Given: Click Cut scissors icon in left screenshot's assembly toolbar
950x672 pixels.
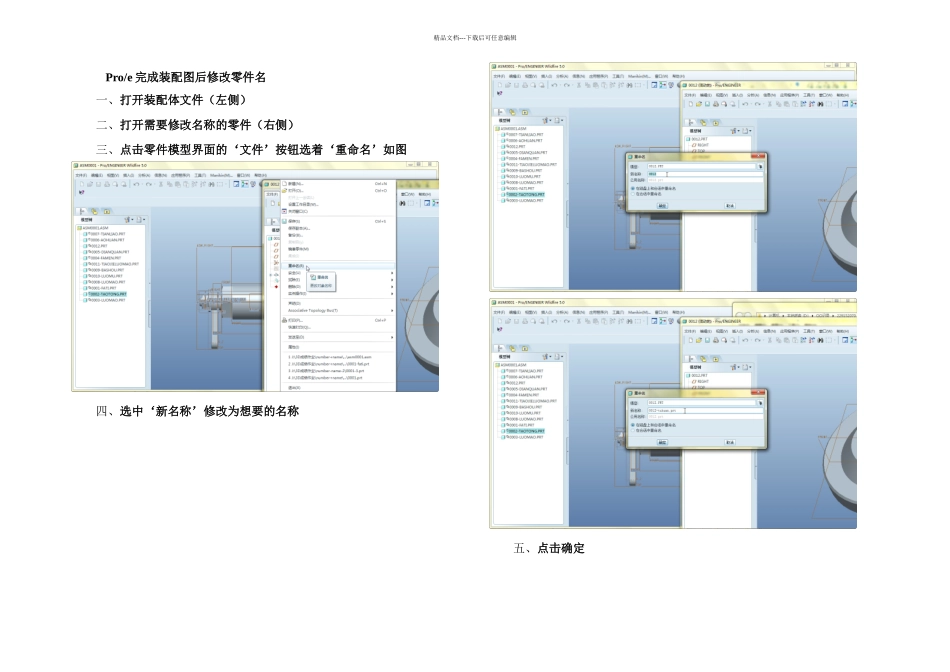Looking at the screenshot, I should [x=161, y=184].
